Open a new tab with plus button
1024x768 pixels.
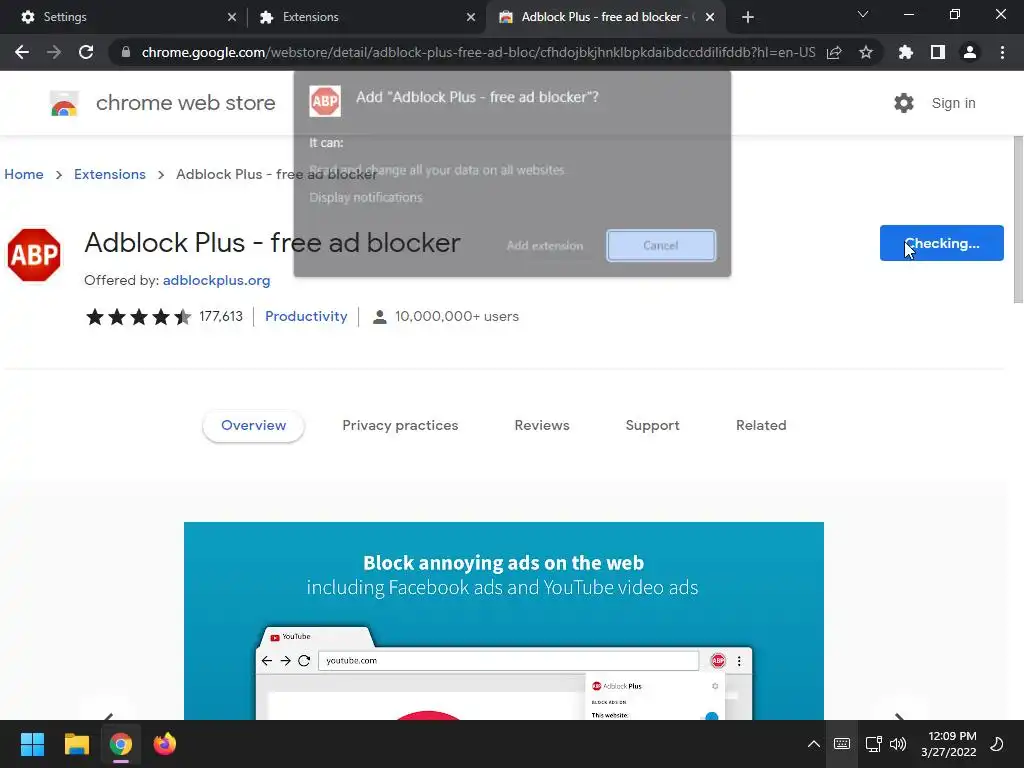748,17
